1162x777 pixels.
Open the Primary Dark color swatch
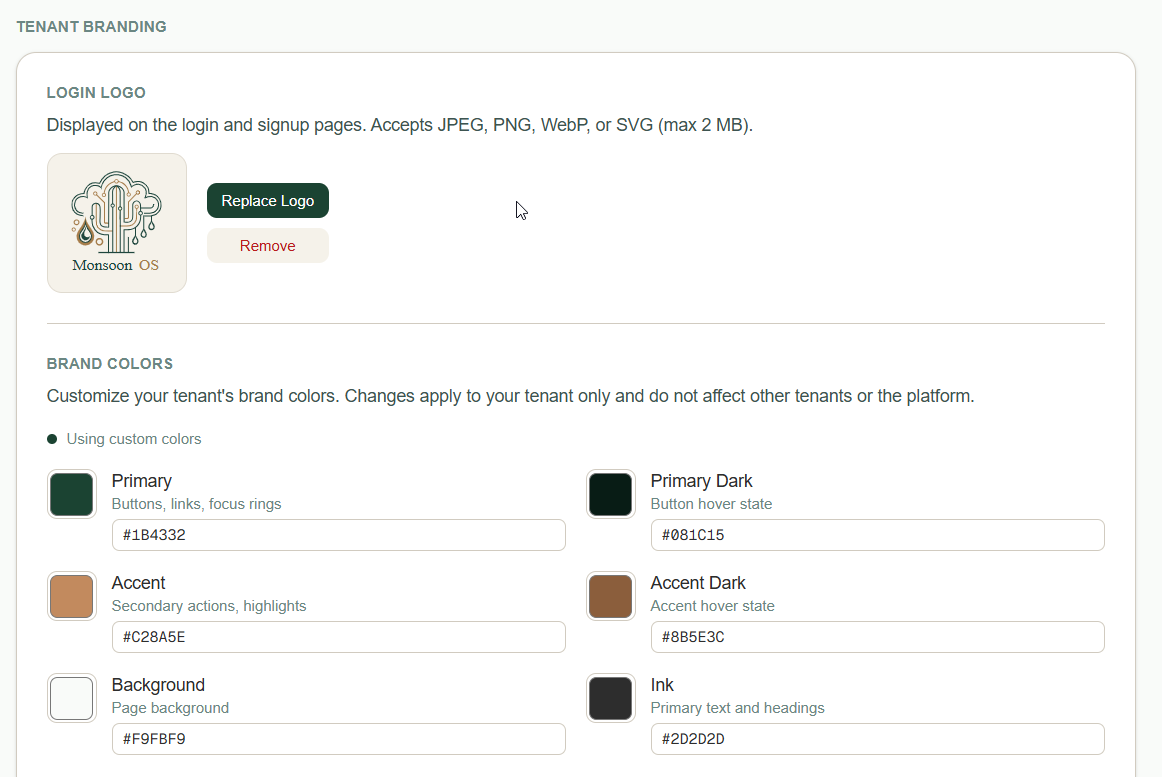(x=610, y=493)
